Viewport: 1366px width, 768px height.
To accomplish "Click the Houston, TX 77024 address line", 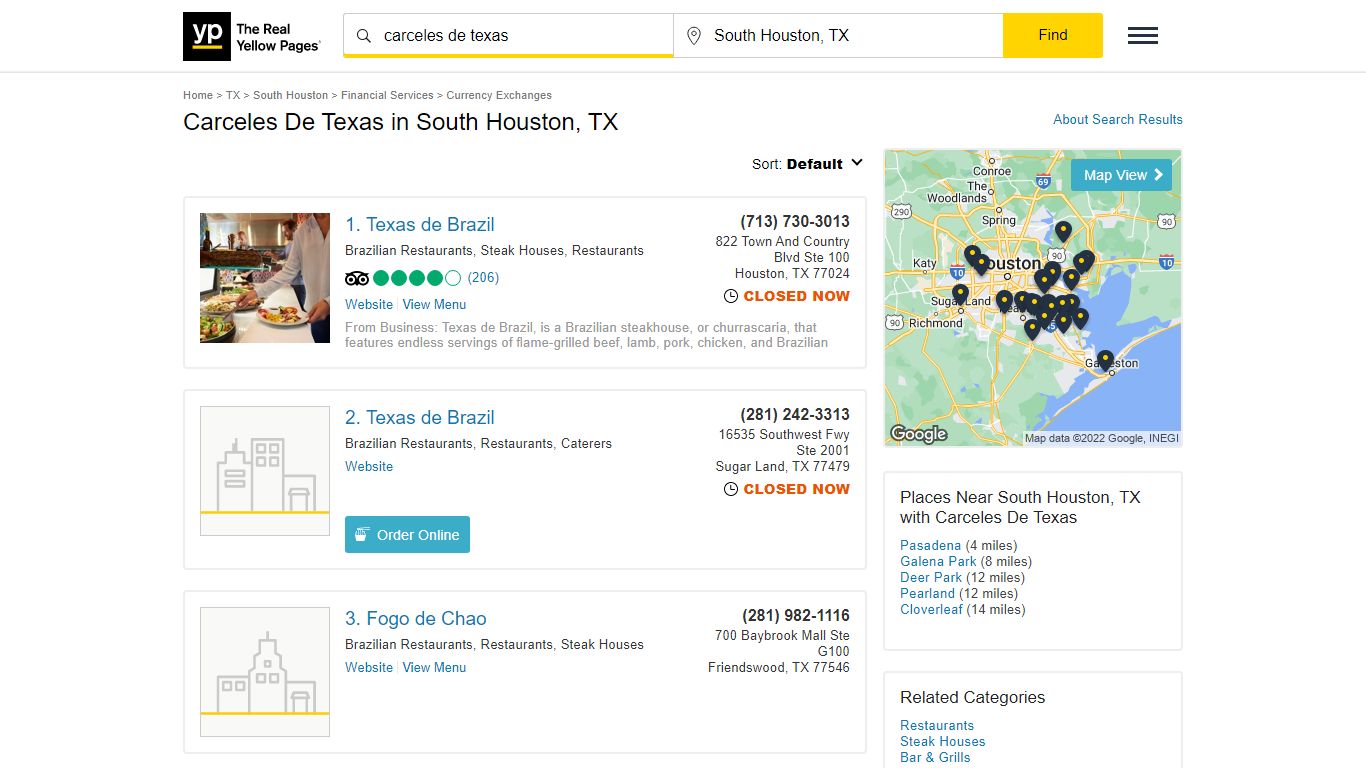I will coord(792,273).
